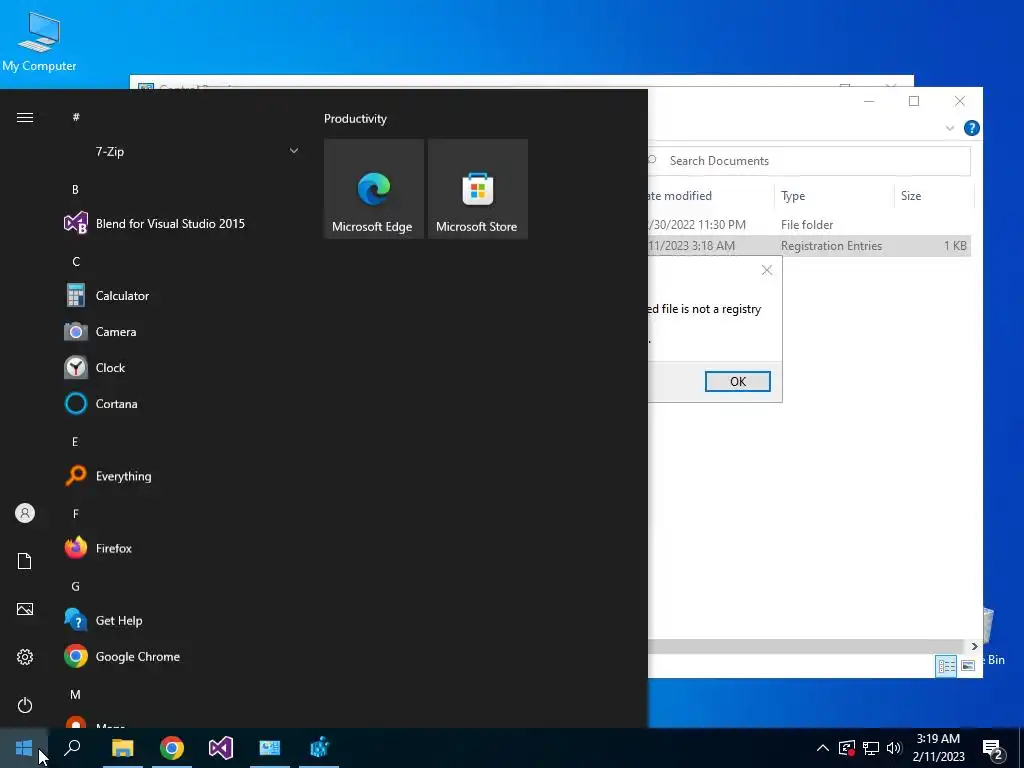This screenshot has width=1024, height=768.
Task: Close the registry error dialog with X
Action: 767,270
